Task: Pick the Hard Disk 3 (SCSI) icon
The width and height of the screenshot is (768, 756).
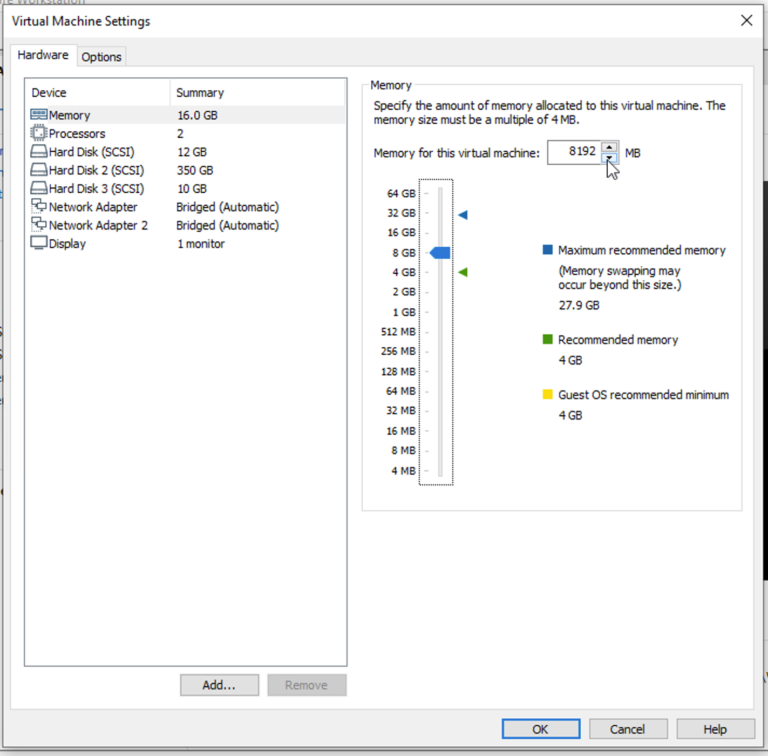Action: point(39,188)
